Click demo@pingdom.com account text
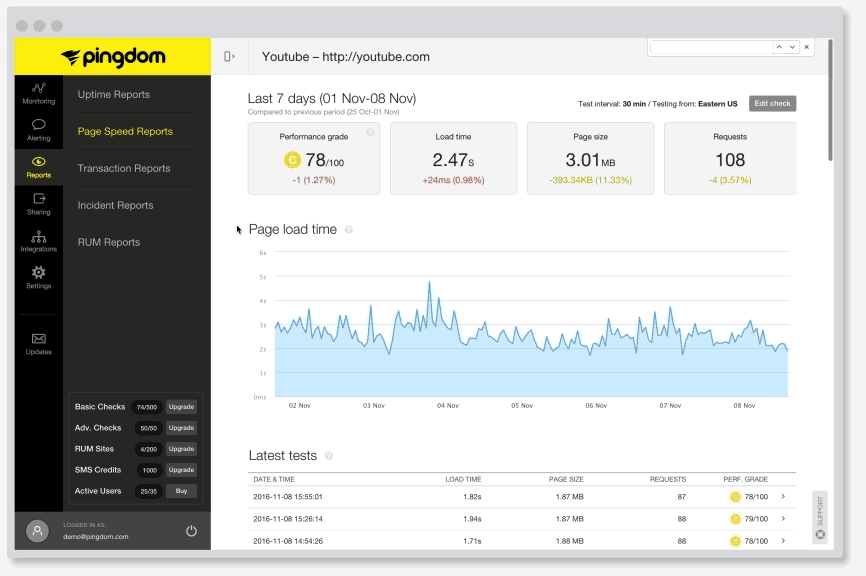Viewport: 866px width, 576px height. tap(96, 536)
